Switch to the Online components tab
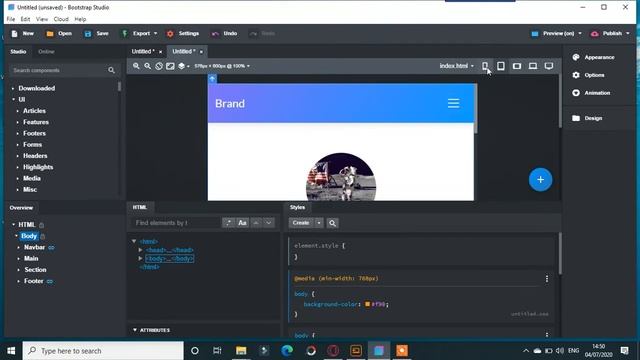Viewport: 640px width, 360px height. [x=46, y=51]
